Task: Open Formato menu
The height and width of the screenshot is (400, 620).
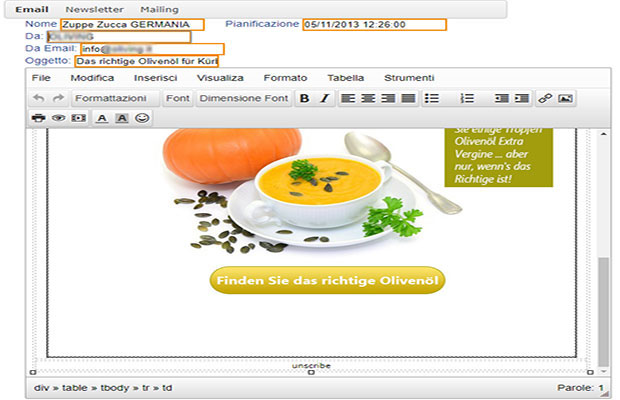Action: point(285,78)
